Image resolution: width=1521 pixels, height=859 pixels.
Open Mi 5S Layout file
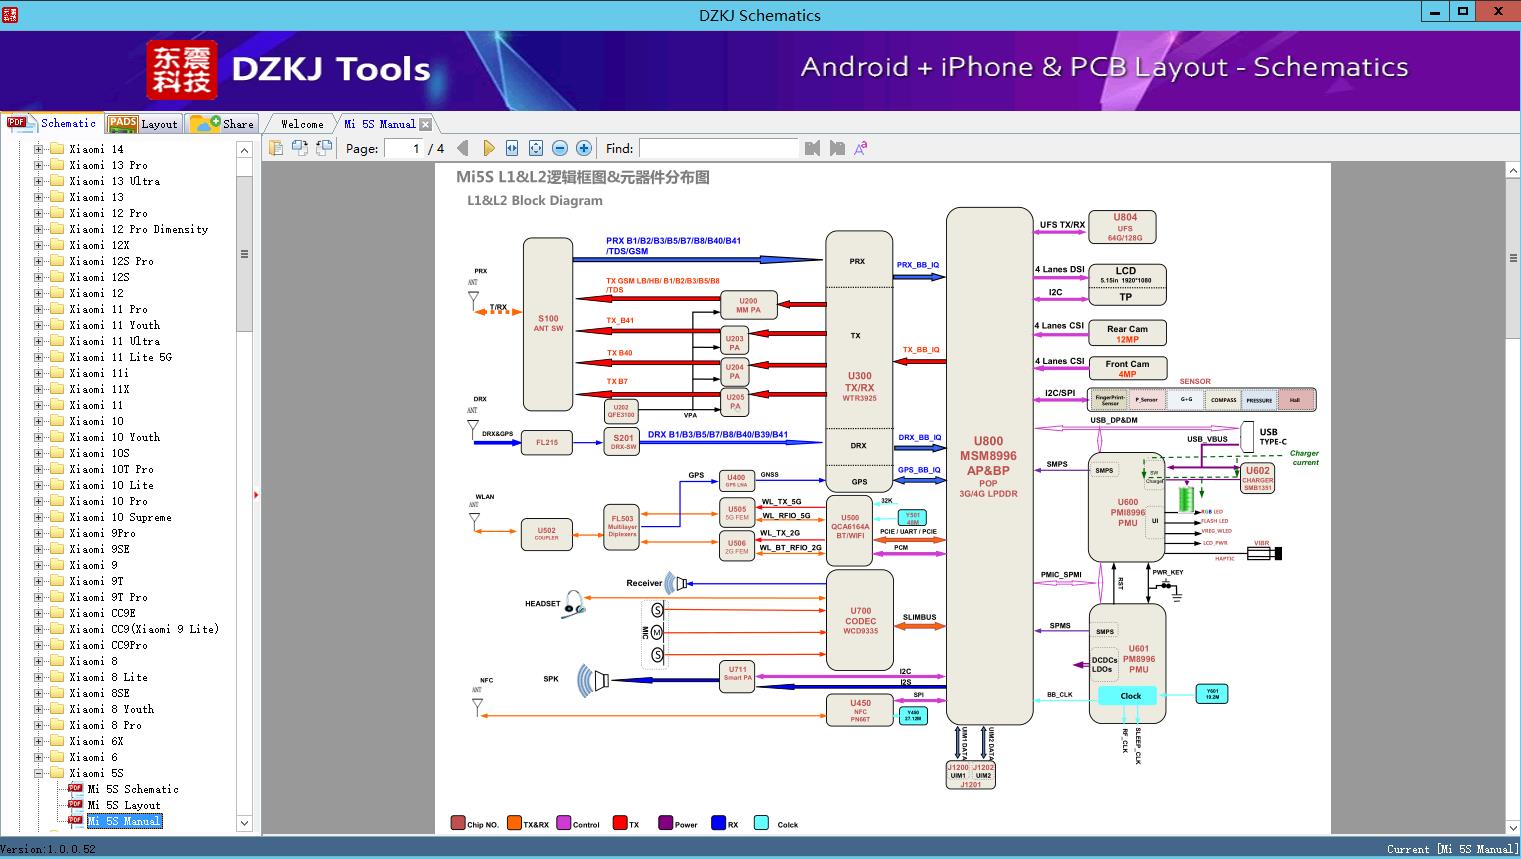click(123, 805)
